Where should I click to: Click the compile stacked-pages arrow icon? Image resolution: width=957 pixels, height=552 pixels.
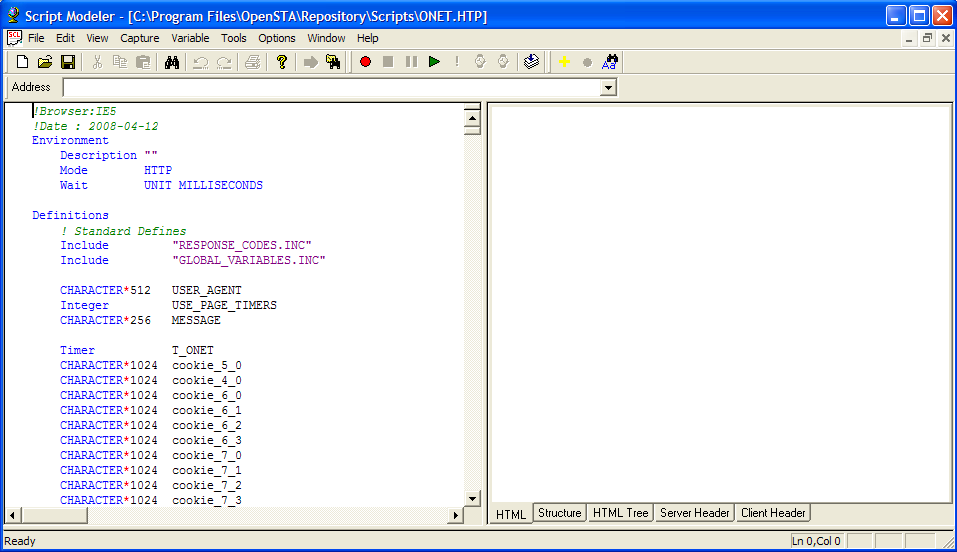[x=532, y=62]
